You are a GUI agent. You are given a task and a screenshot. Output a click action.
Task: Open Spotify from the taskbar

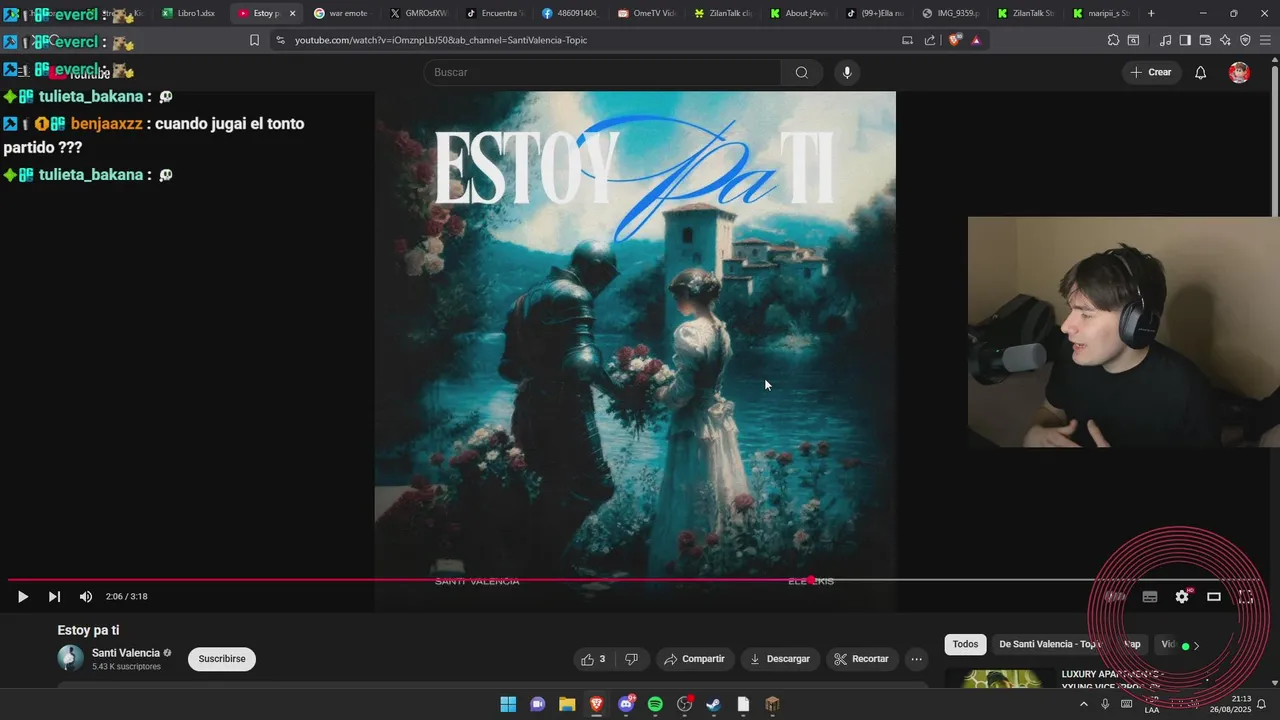[655, 704]
